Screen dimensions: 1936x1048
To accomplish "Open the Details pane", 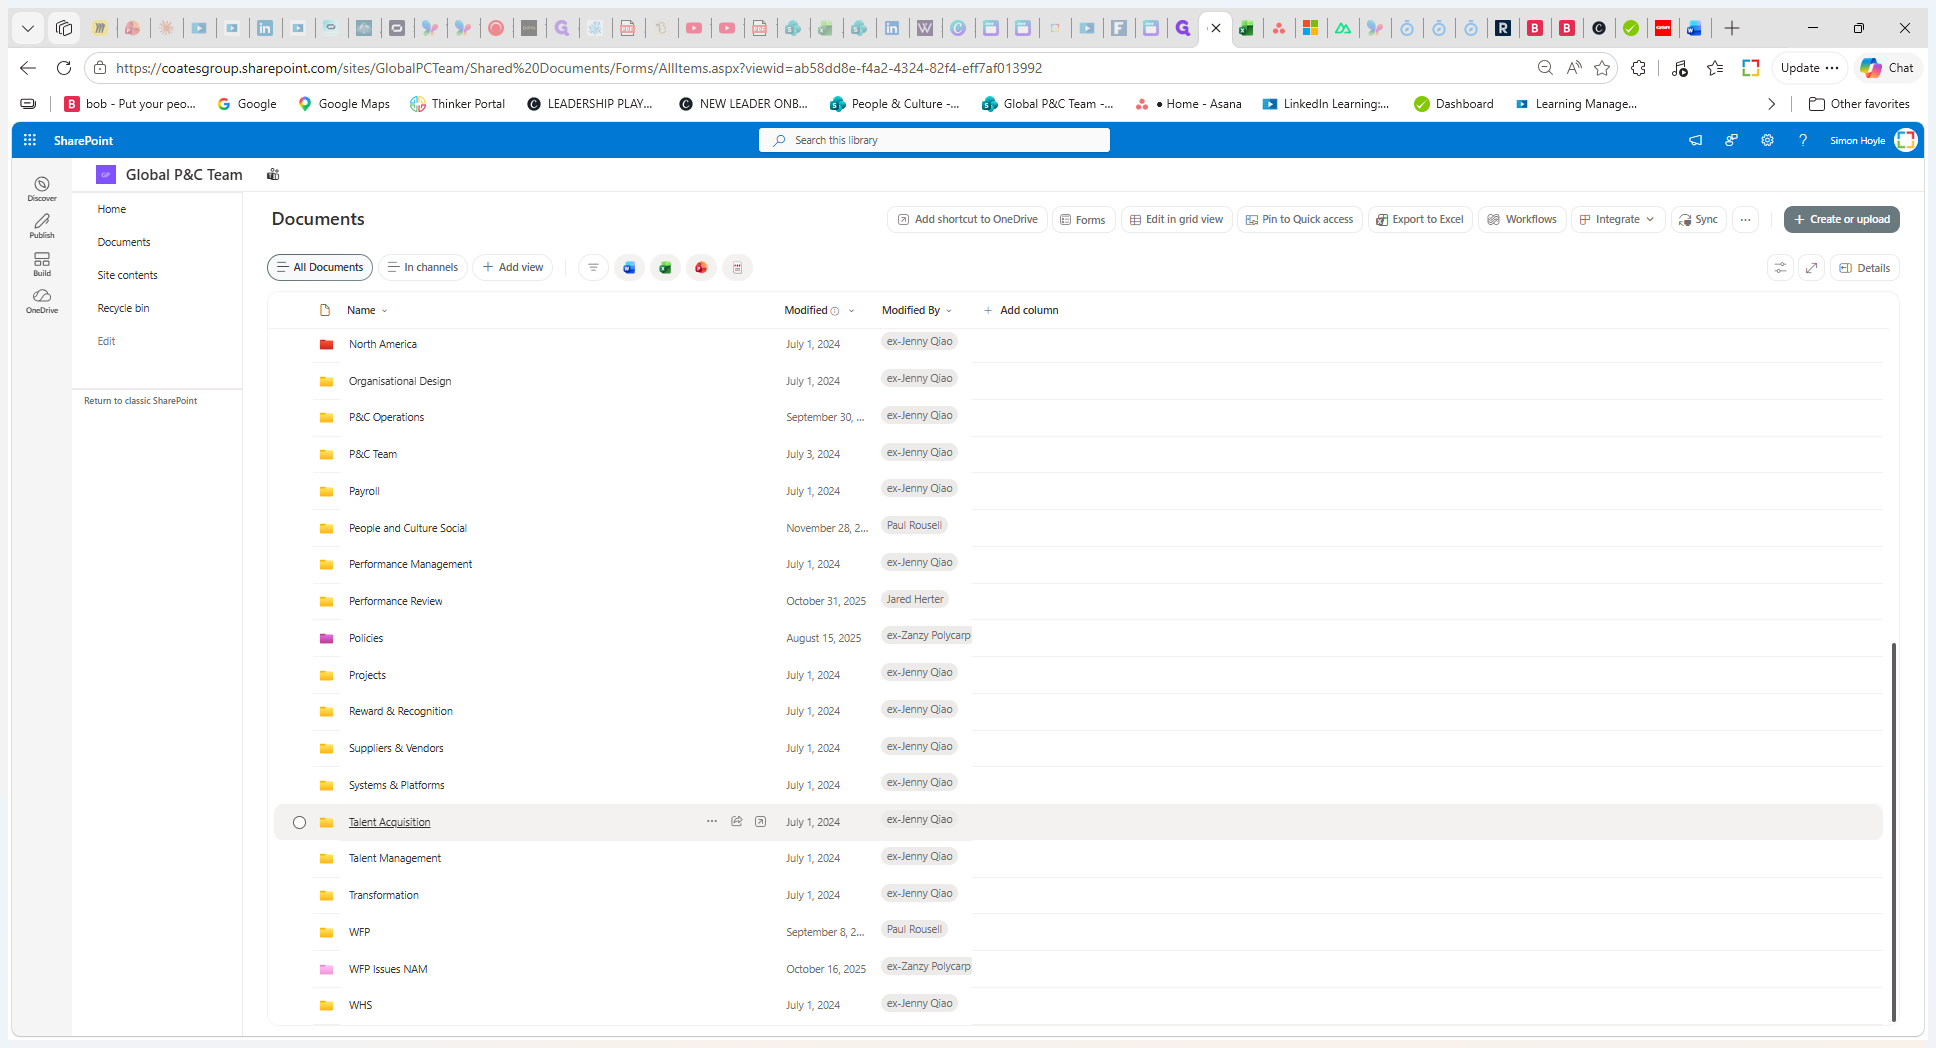I will (1865, 268).
